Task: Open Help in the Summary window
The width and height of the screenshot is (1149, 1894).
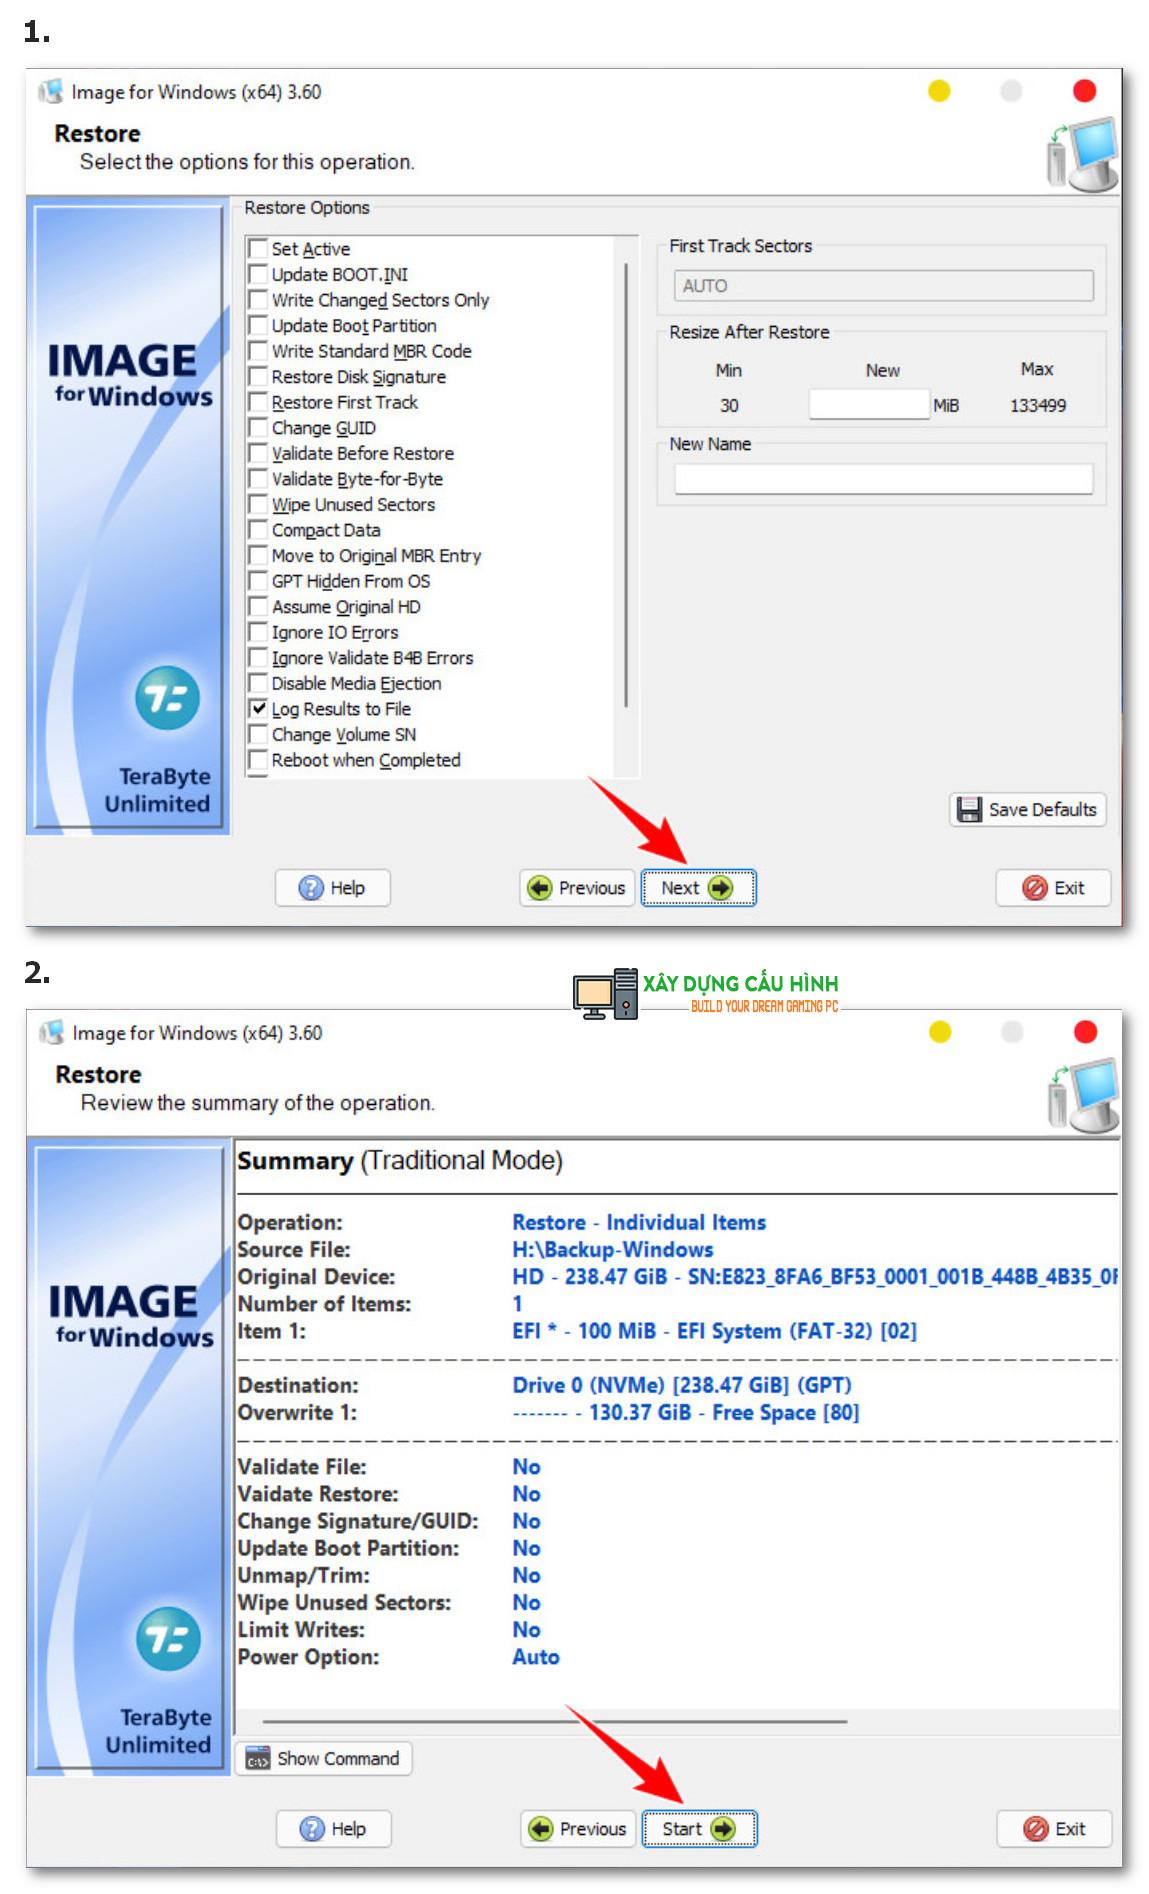Action: pyautogui.click(x=334, y=1829)
